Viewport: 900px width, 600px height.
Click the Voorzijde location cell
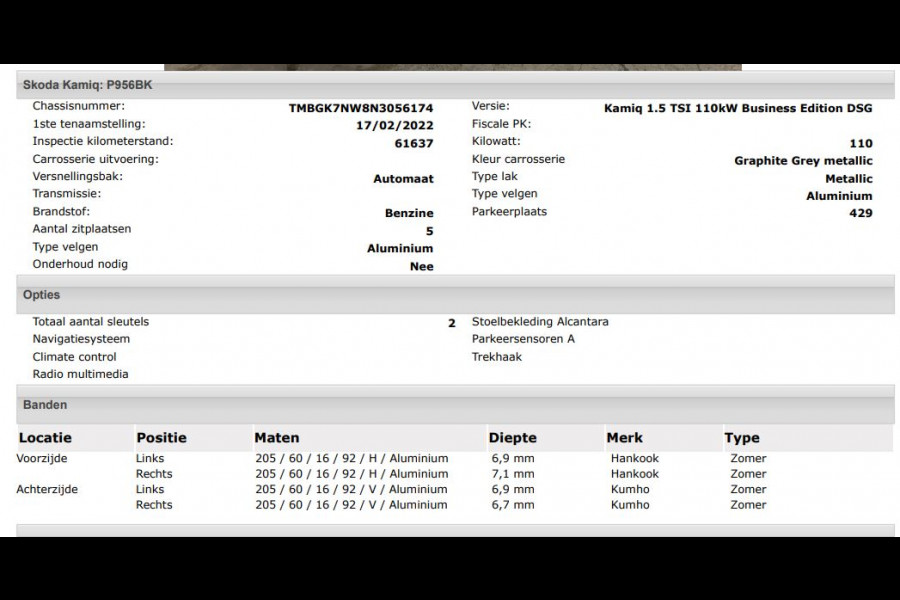(41, 458)
